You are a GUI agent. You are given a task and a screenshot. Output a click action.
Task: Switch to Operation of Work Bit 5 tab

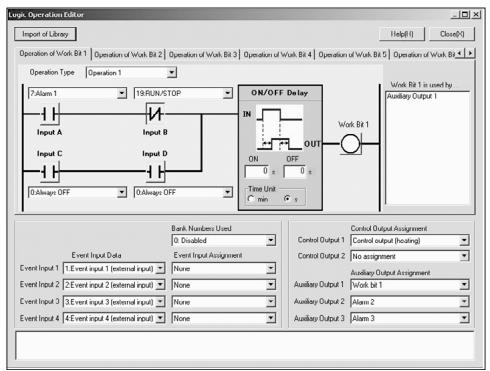(x=352, y=55)
